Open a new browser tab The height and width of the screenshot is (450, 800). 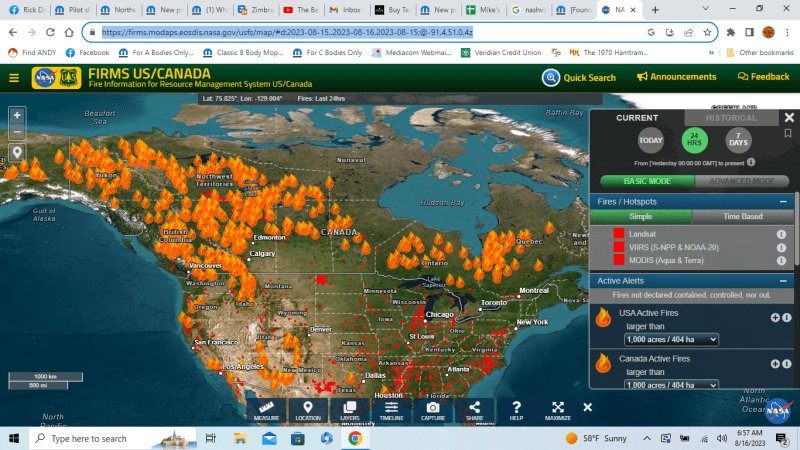655,10
